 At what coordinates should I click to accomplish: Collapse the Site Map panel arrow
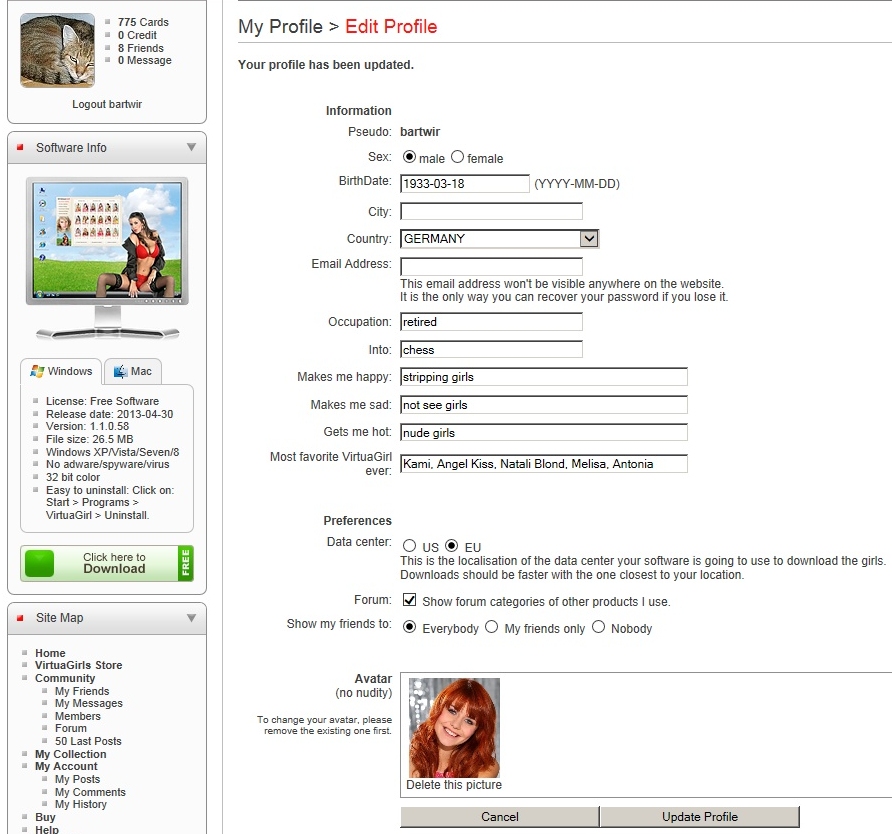(192, 618)
